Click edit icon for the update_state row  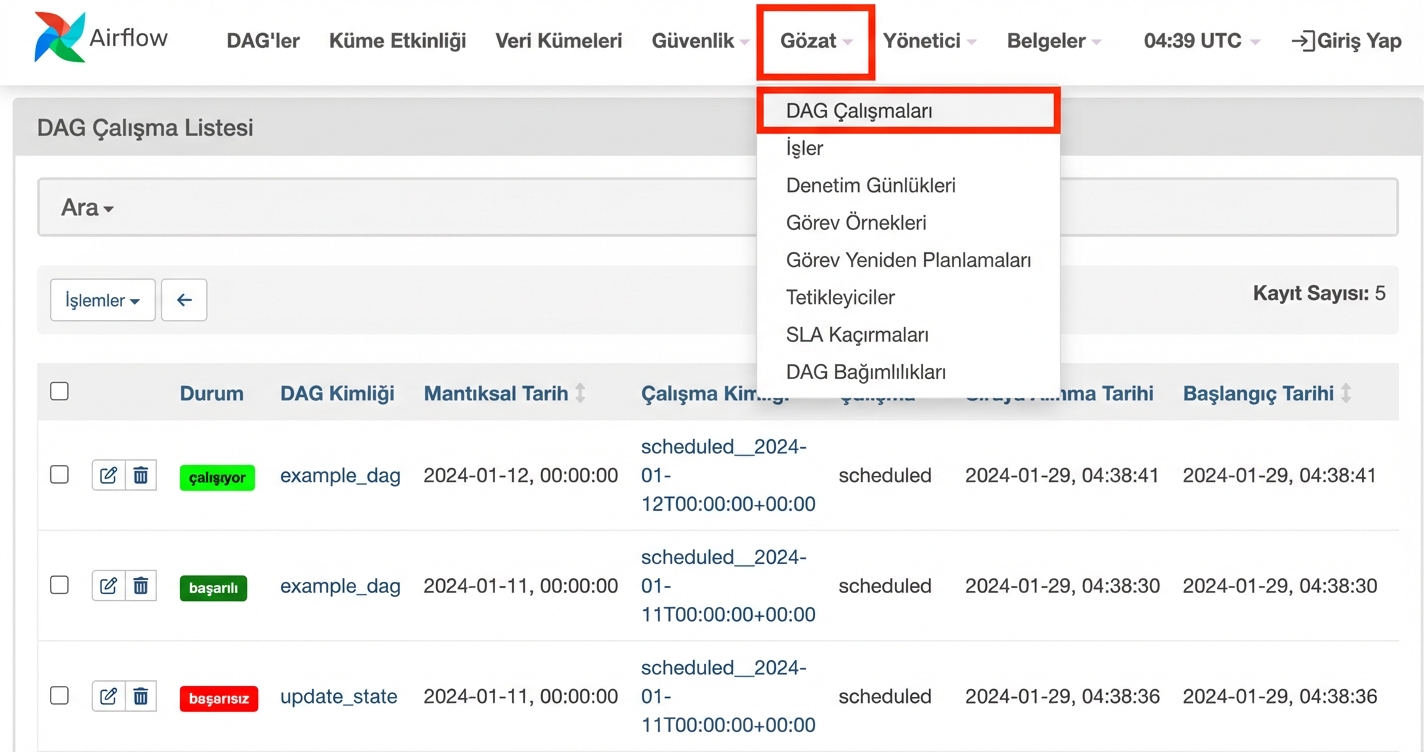coord(108,696)
